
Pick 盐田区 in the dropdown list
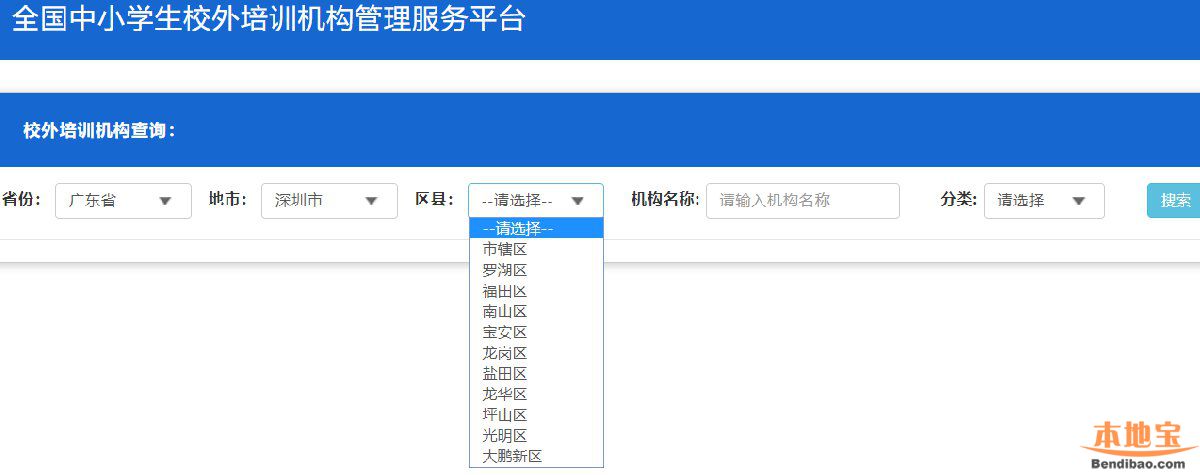[x=536, y=373]
